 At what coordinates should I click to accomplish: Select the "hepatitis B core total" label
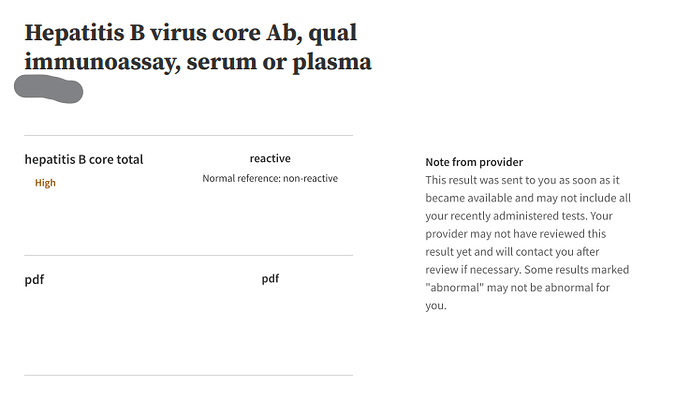point(84,159)
